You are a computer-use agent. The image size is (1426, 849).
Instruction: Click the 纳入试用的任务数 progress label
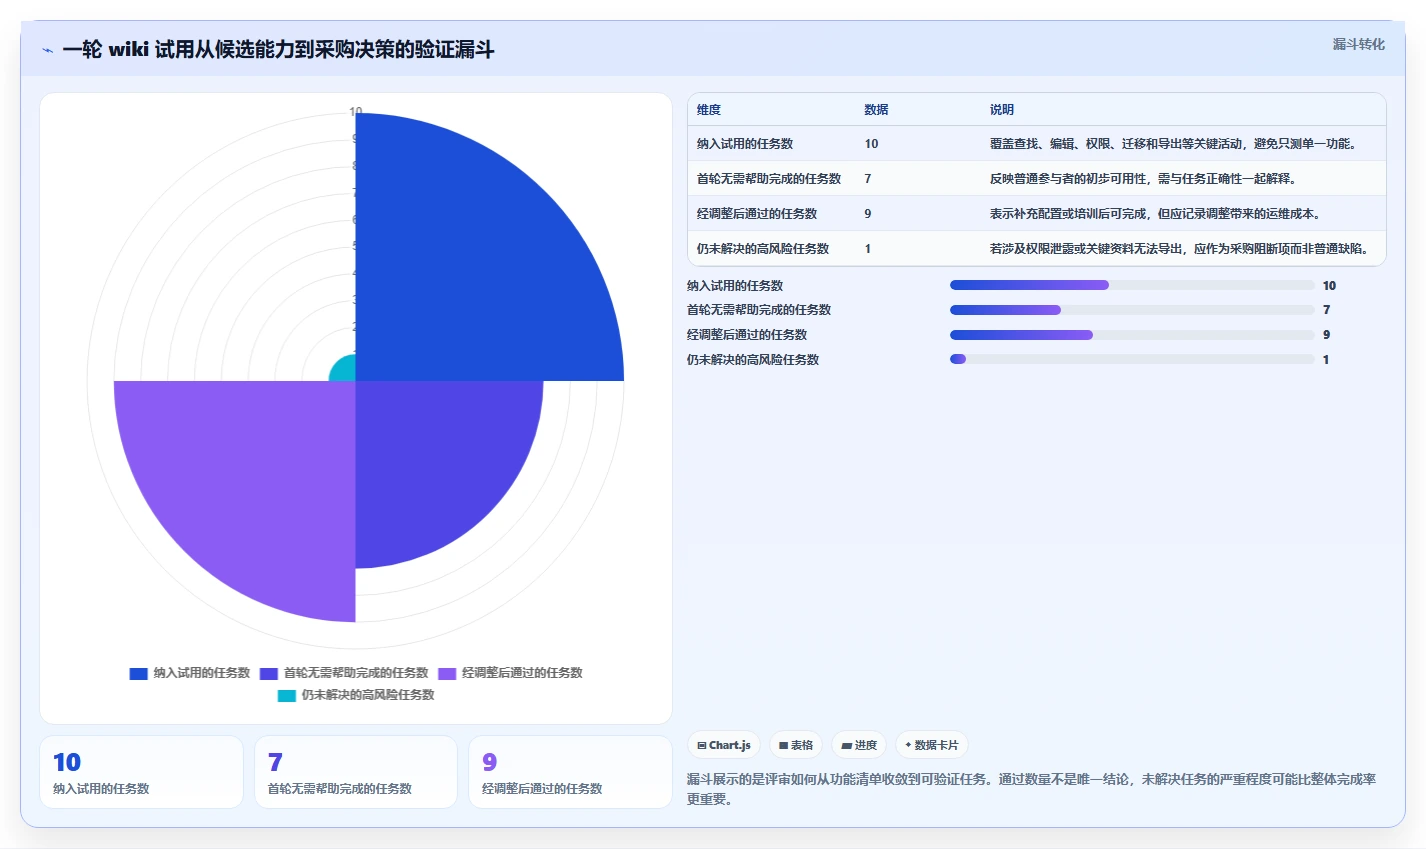pyautogui.click(x=735, y=286)
